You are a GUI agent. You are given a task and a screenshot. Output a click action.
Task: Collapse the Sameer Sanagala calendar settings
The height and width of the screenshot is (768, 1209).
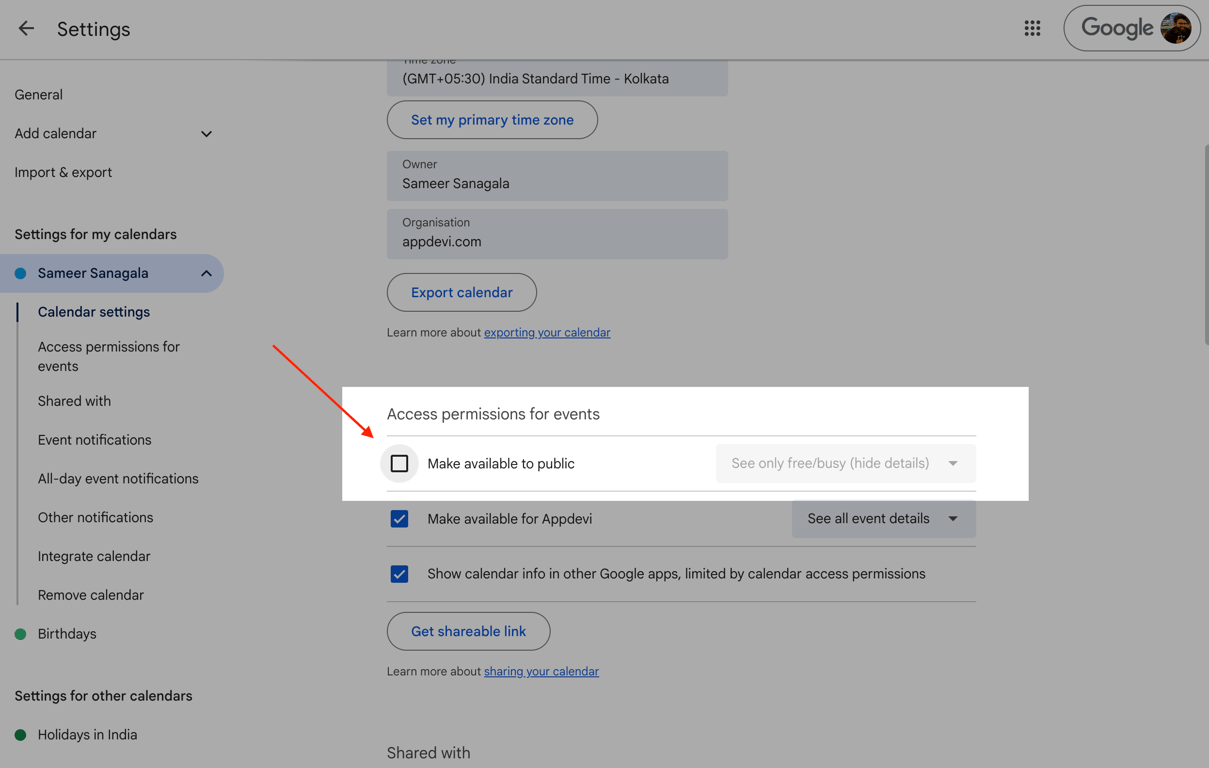coord(206,273)
